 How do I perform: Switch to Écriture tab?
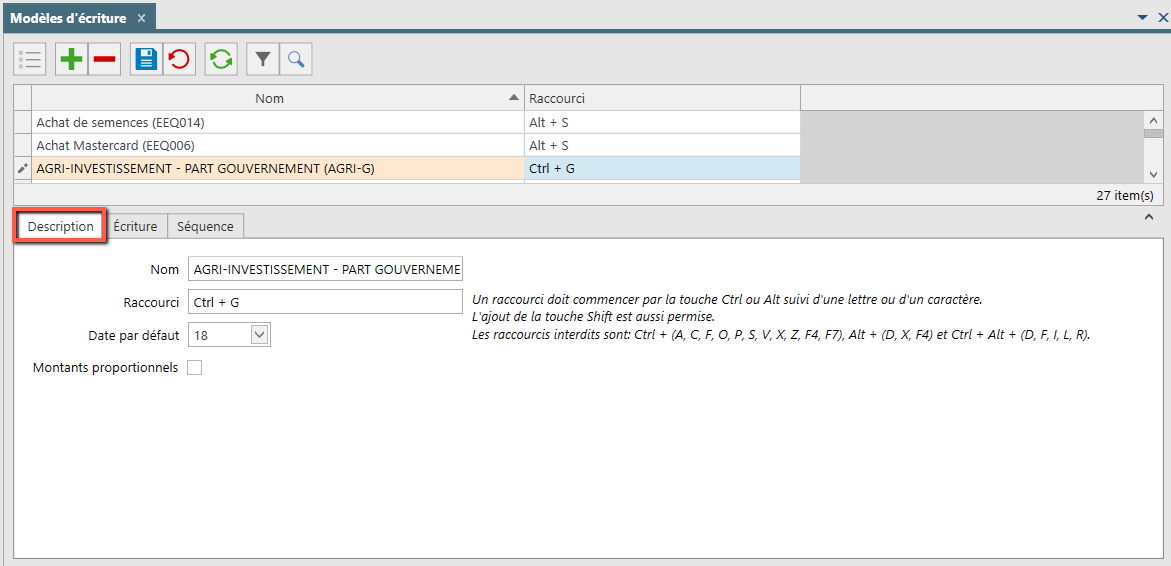click(x=135, y=226)
